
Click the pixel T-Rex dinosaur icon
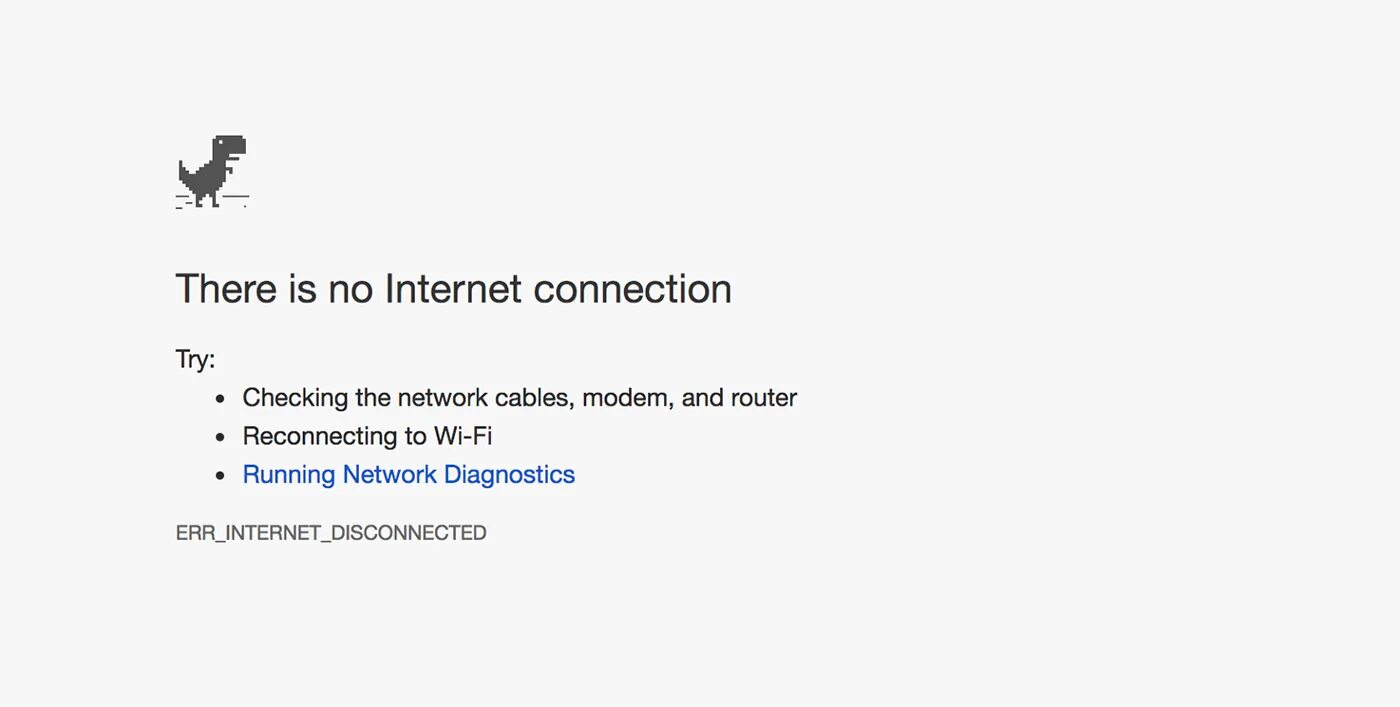(x=212, y=171)
